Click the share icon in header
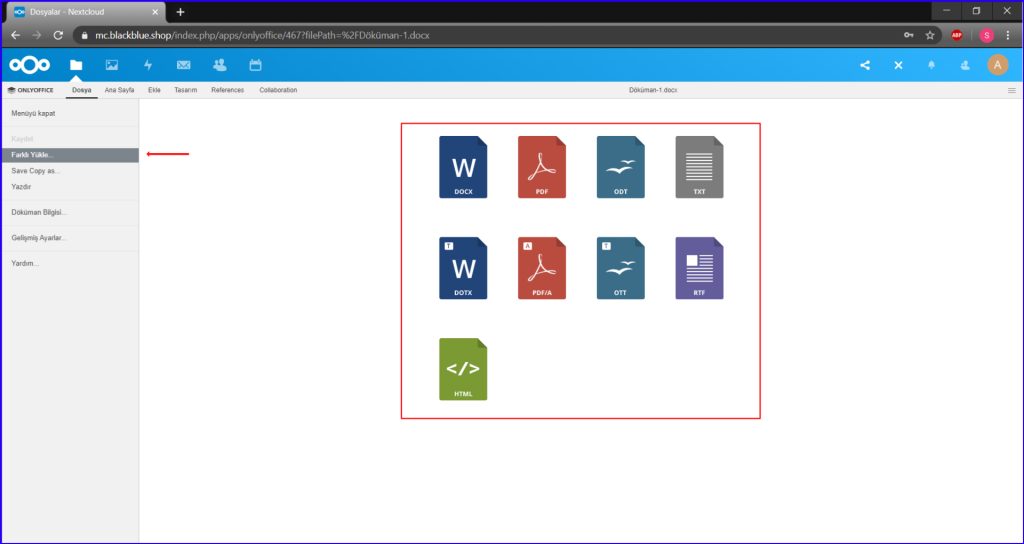 tap(865, 65)
